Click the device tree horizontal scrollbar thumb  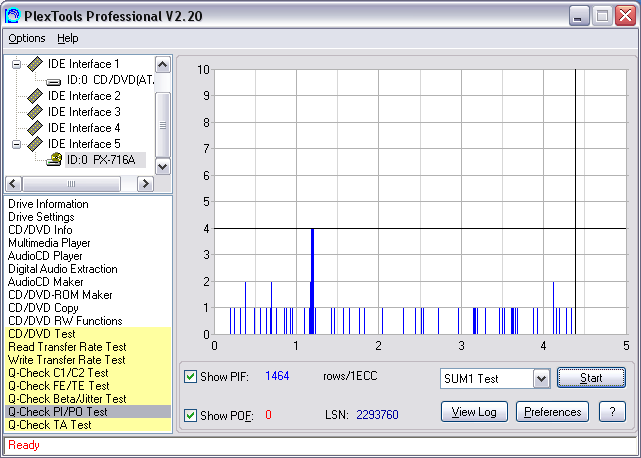pyautogui.click(x=72, y=184)
